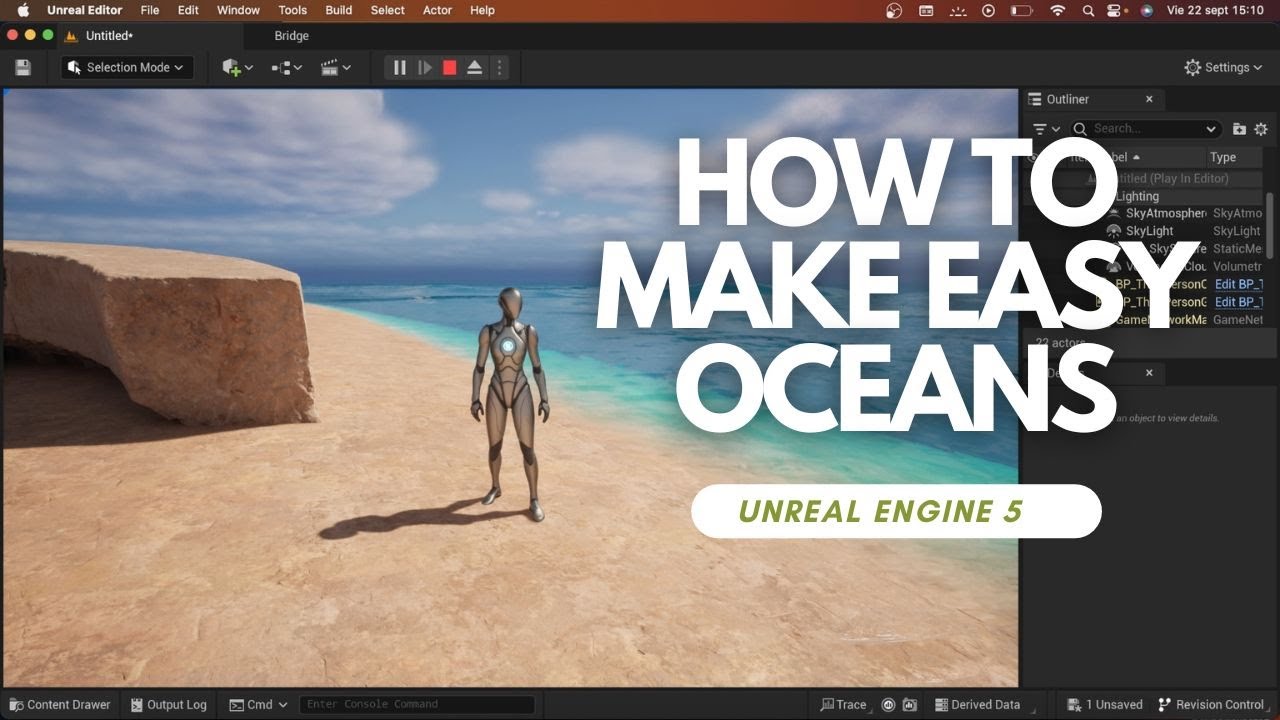Screen dimensions: 1280x720
Task: Open macOS Control Center icon
Action: [x=1116, y=10]
